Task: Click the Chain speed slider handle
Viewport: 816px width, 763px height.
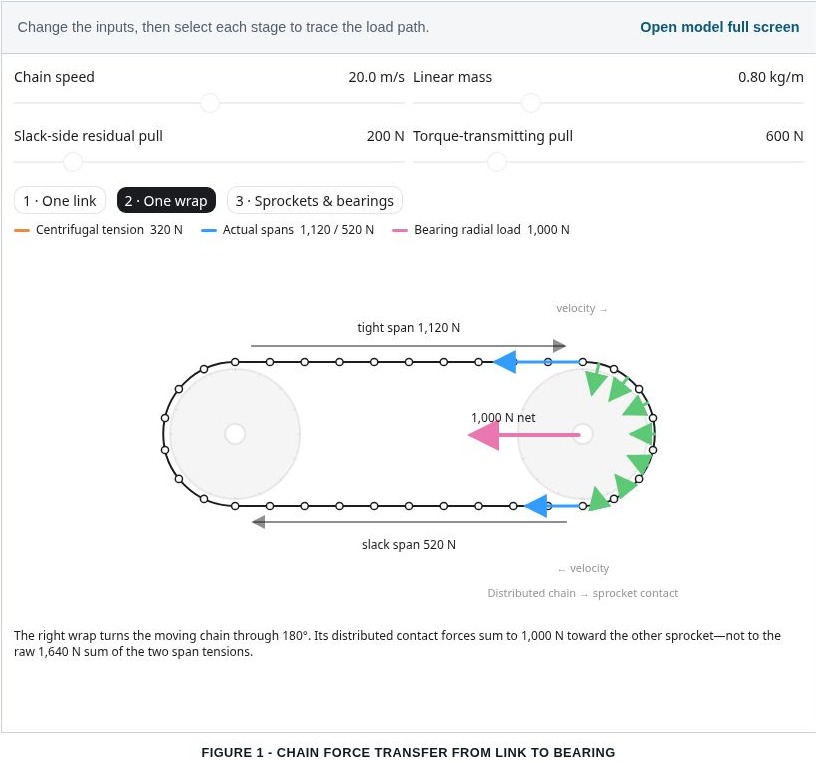Action: 210,103
